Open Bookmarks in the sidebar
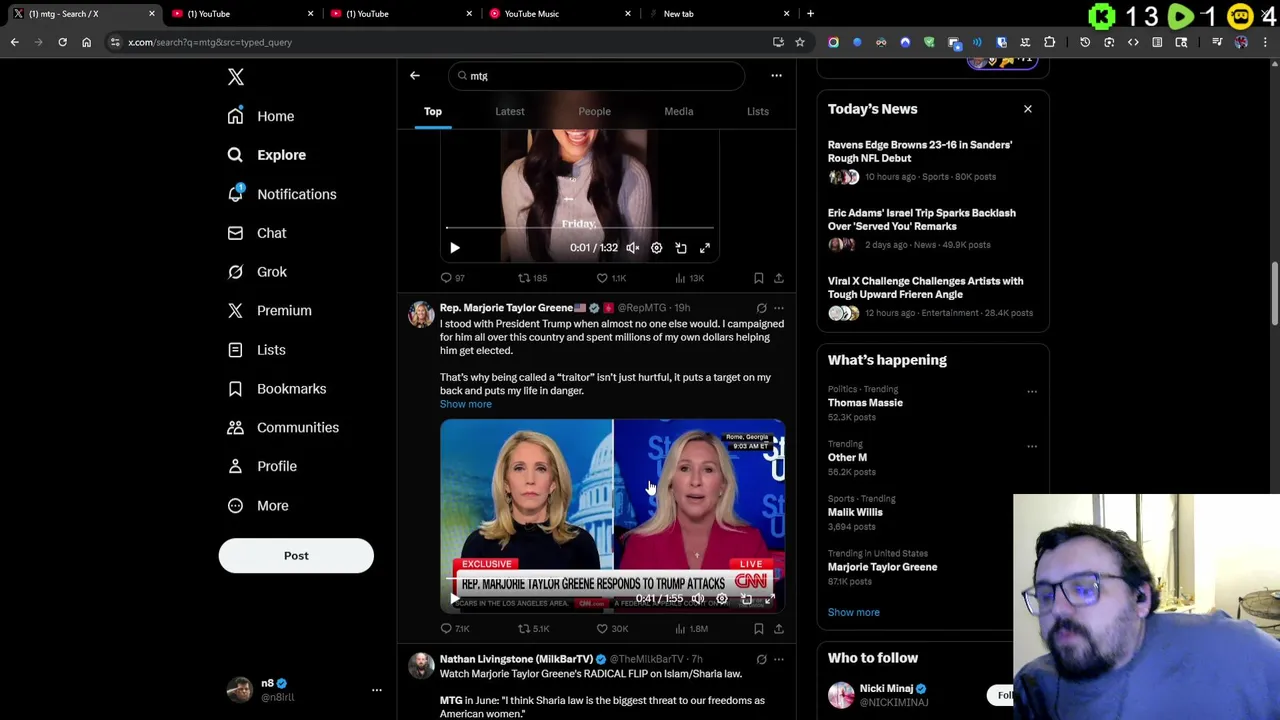 (x=275, y=389)
